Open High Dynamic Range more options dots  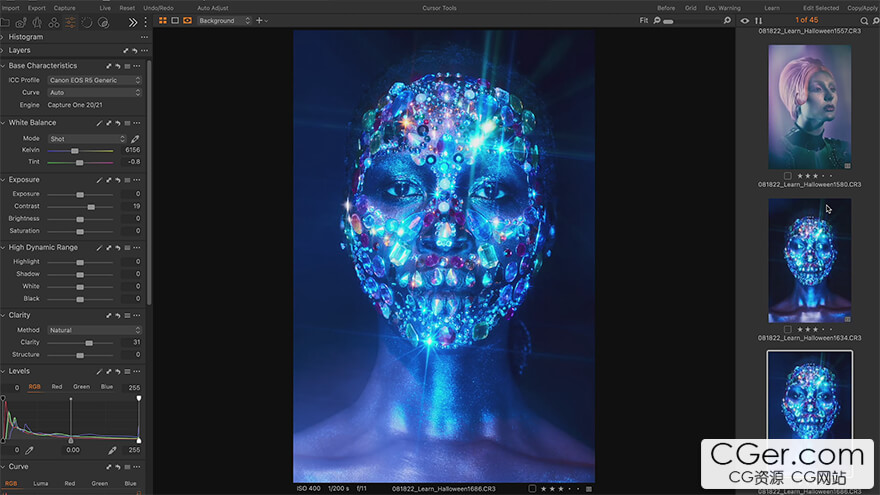point(137,248)
